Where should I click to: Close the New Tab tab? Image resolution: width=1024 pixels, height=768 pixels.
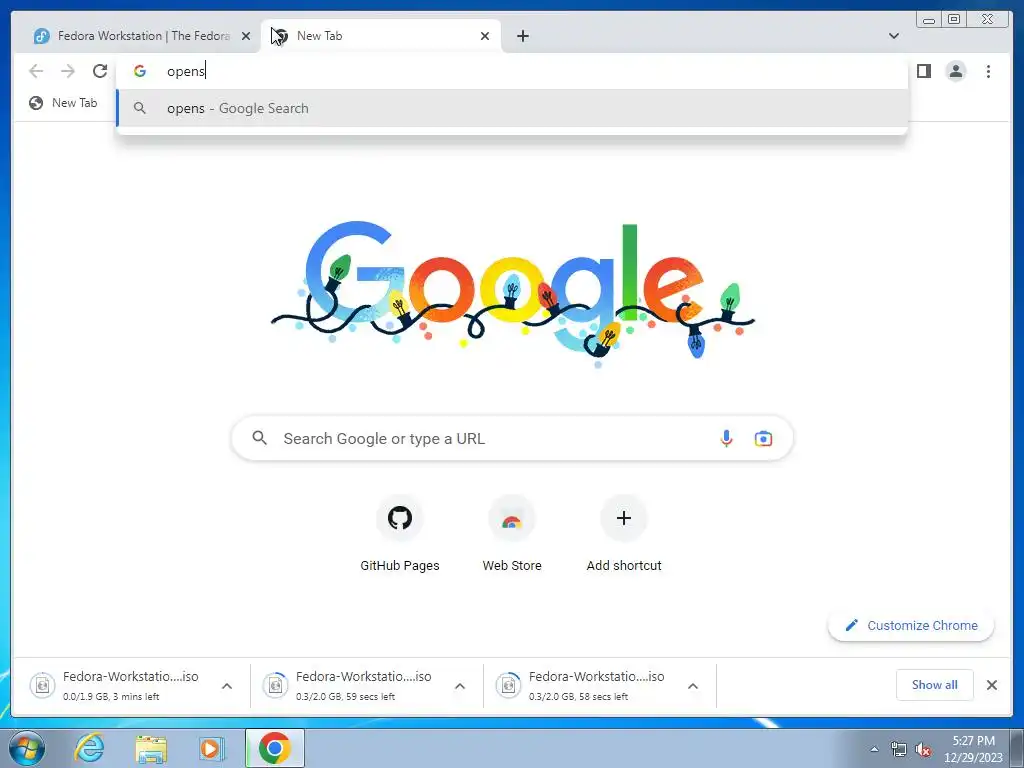coord(485,36)
